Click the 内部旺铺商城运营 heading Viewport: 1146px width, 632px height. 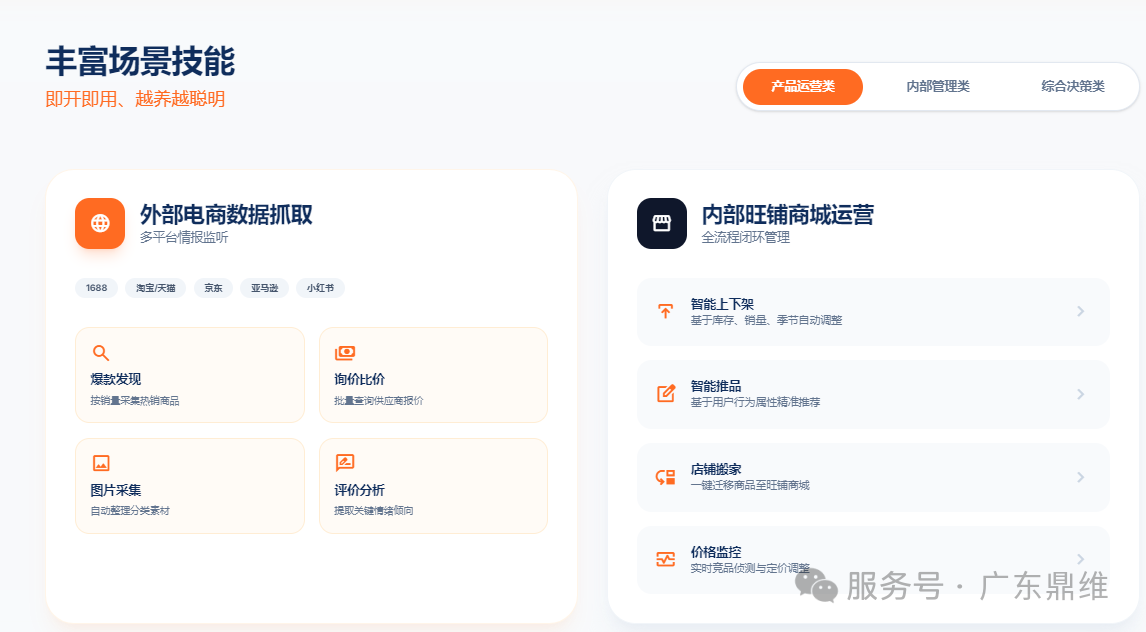pyautogui.click(x=788, y=215)
